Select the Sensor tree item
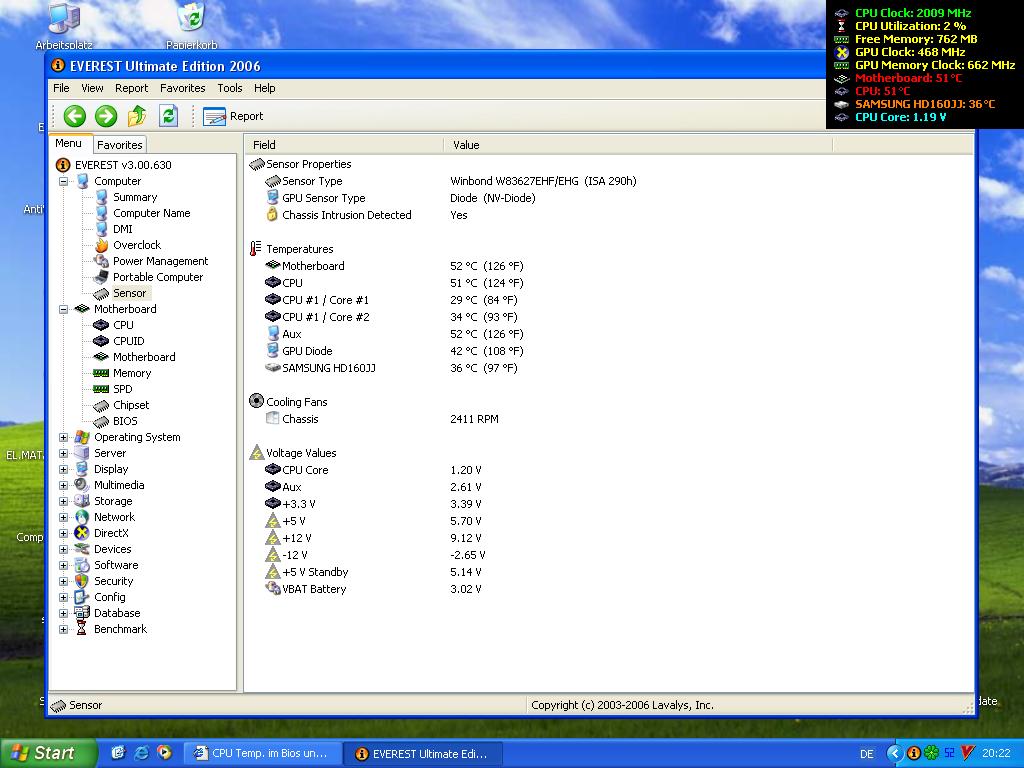Screen dimensions: 1024x768 coord(129,293)
